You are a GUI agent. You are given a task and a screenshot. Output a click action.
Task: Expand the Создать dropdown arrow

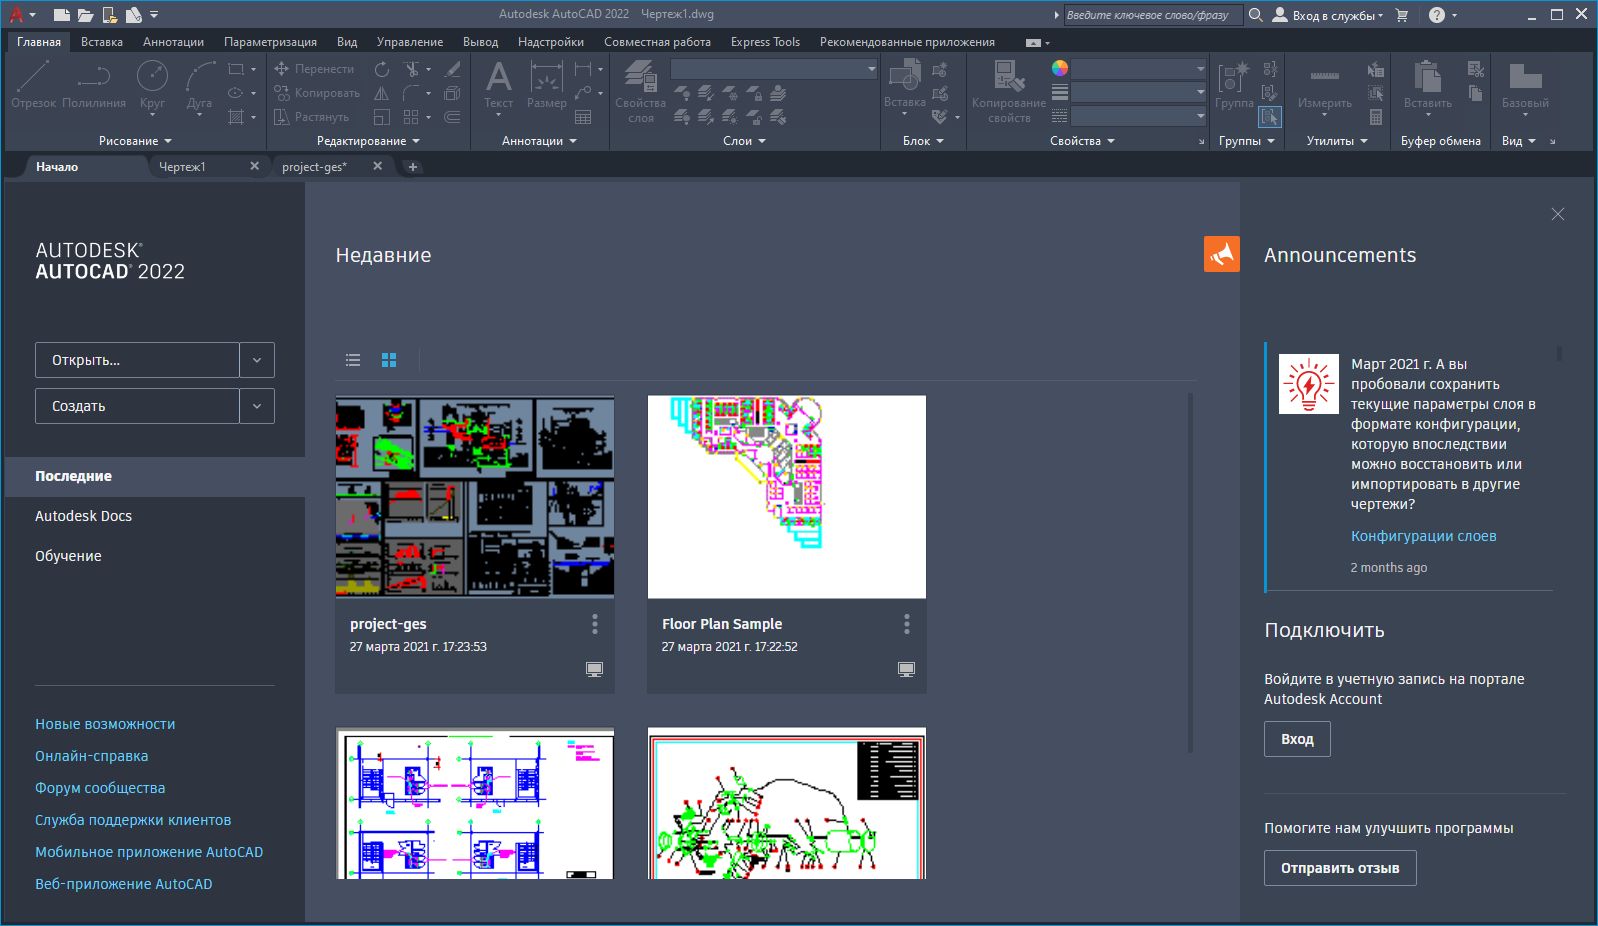[257, 406]
